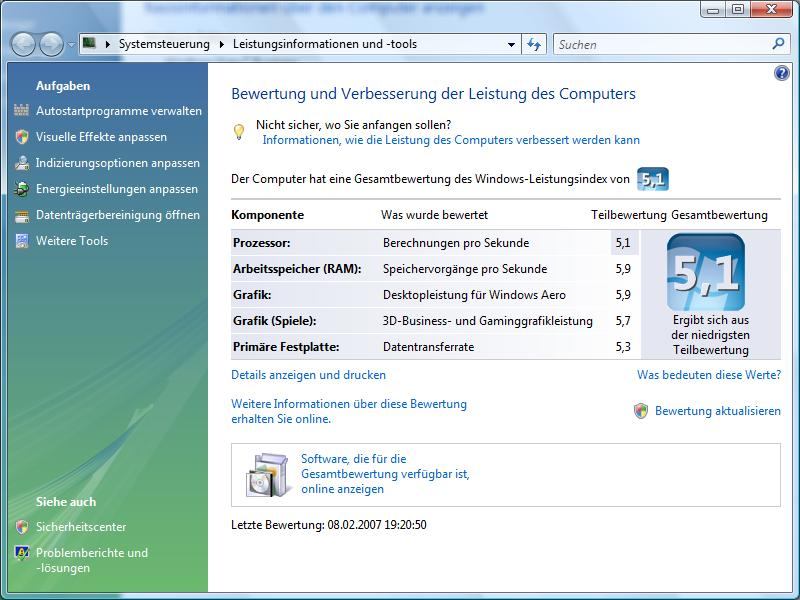
Task: Open the link on improving computer performance
Action: pyautogui.click(x=451, y=140)
